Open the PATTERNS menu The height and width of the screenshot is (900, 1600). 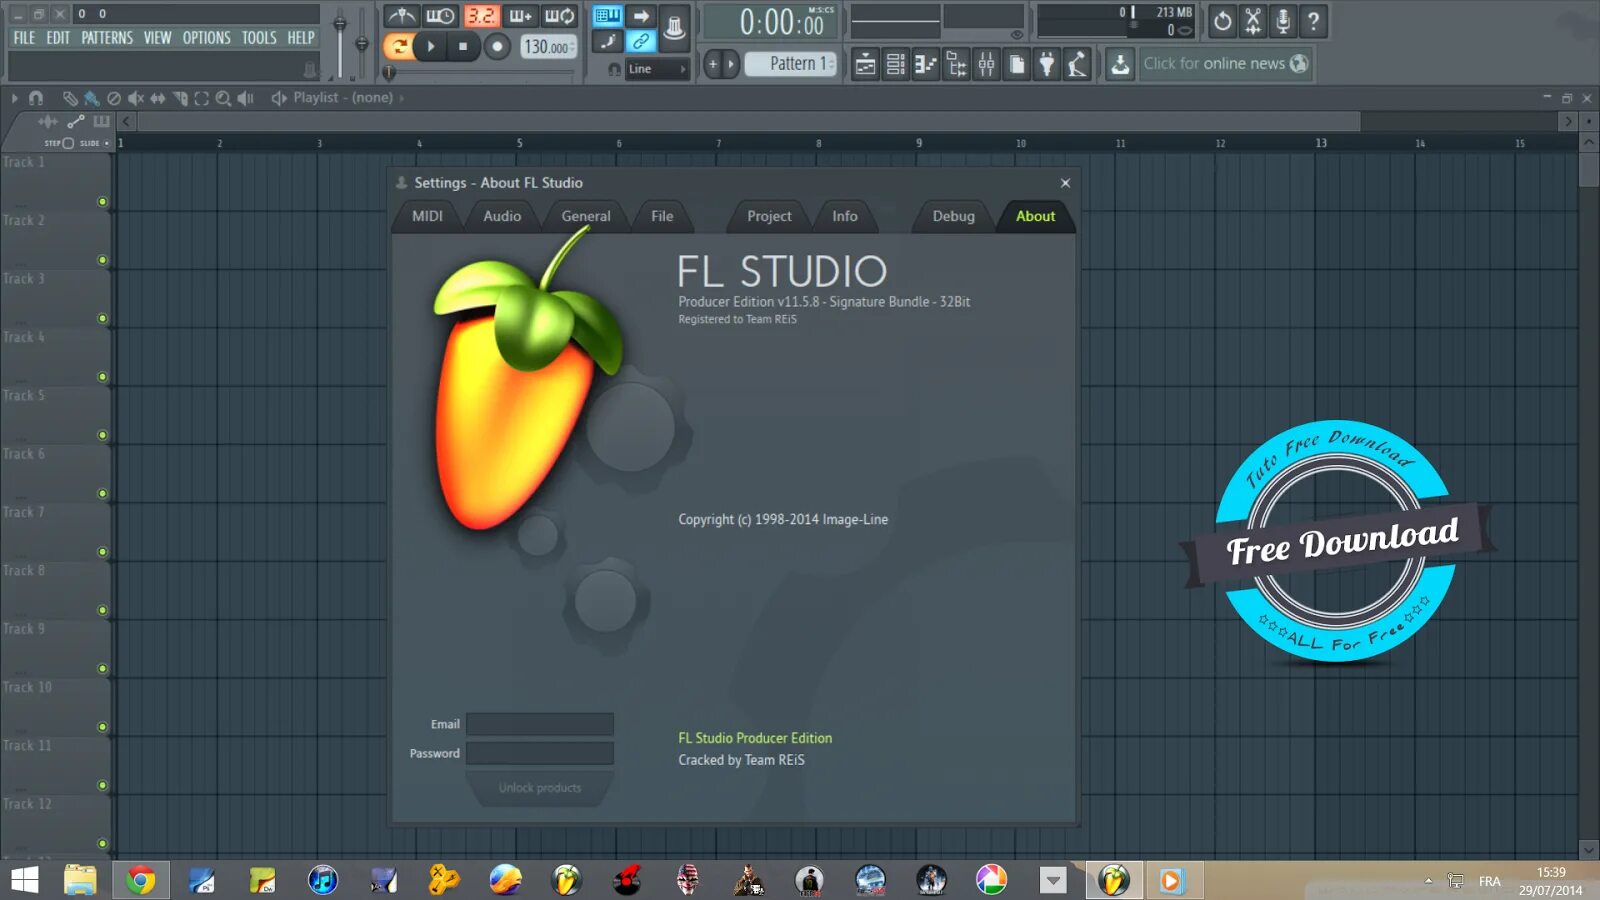click(x=107, y=38)
